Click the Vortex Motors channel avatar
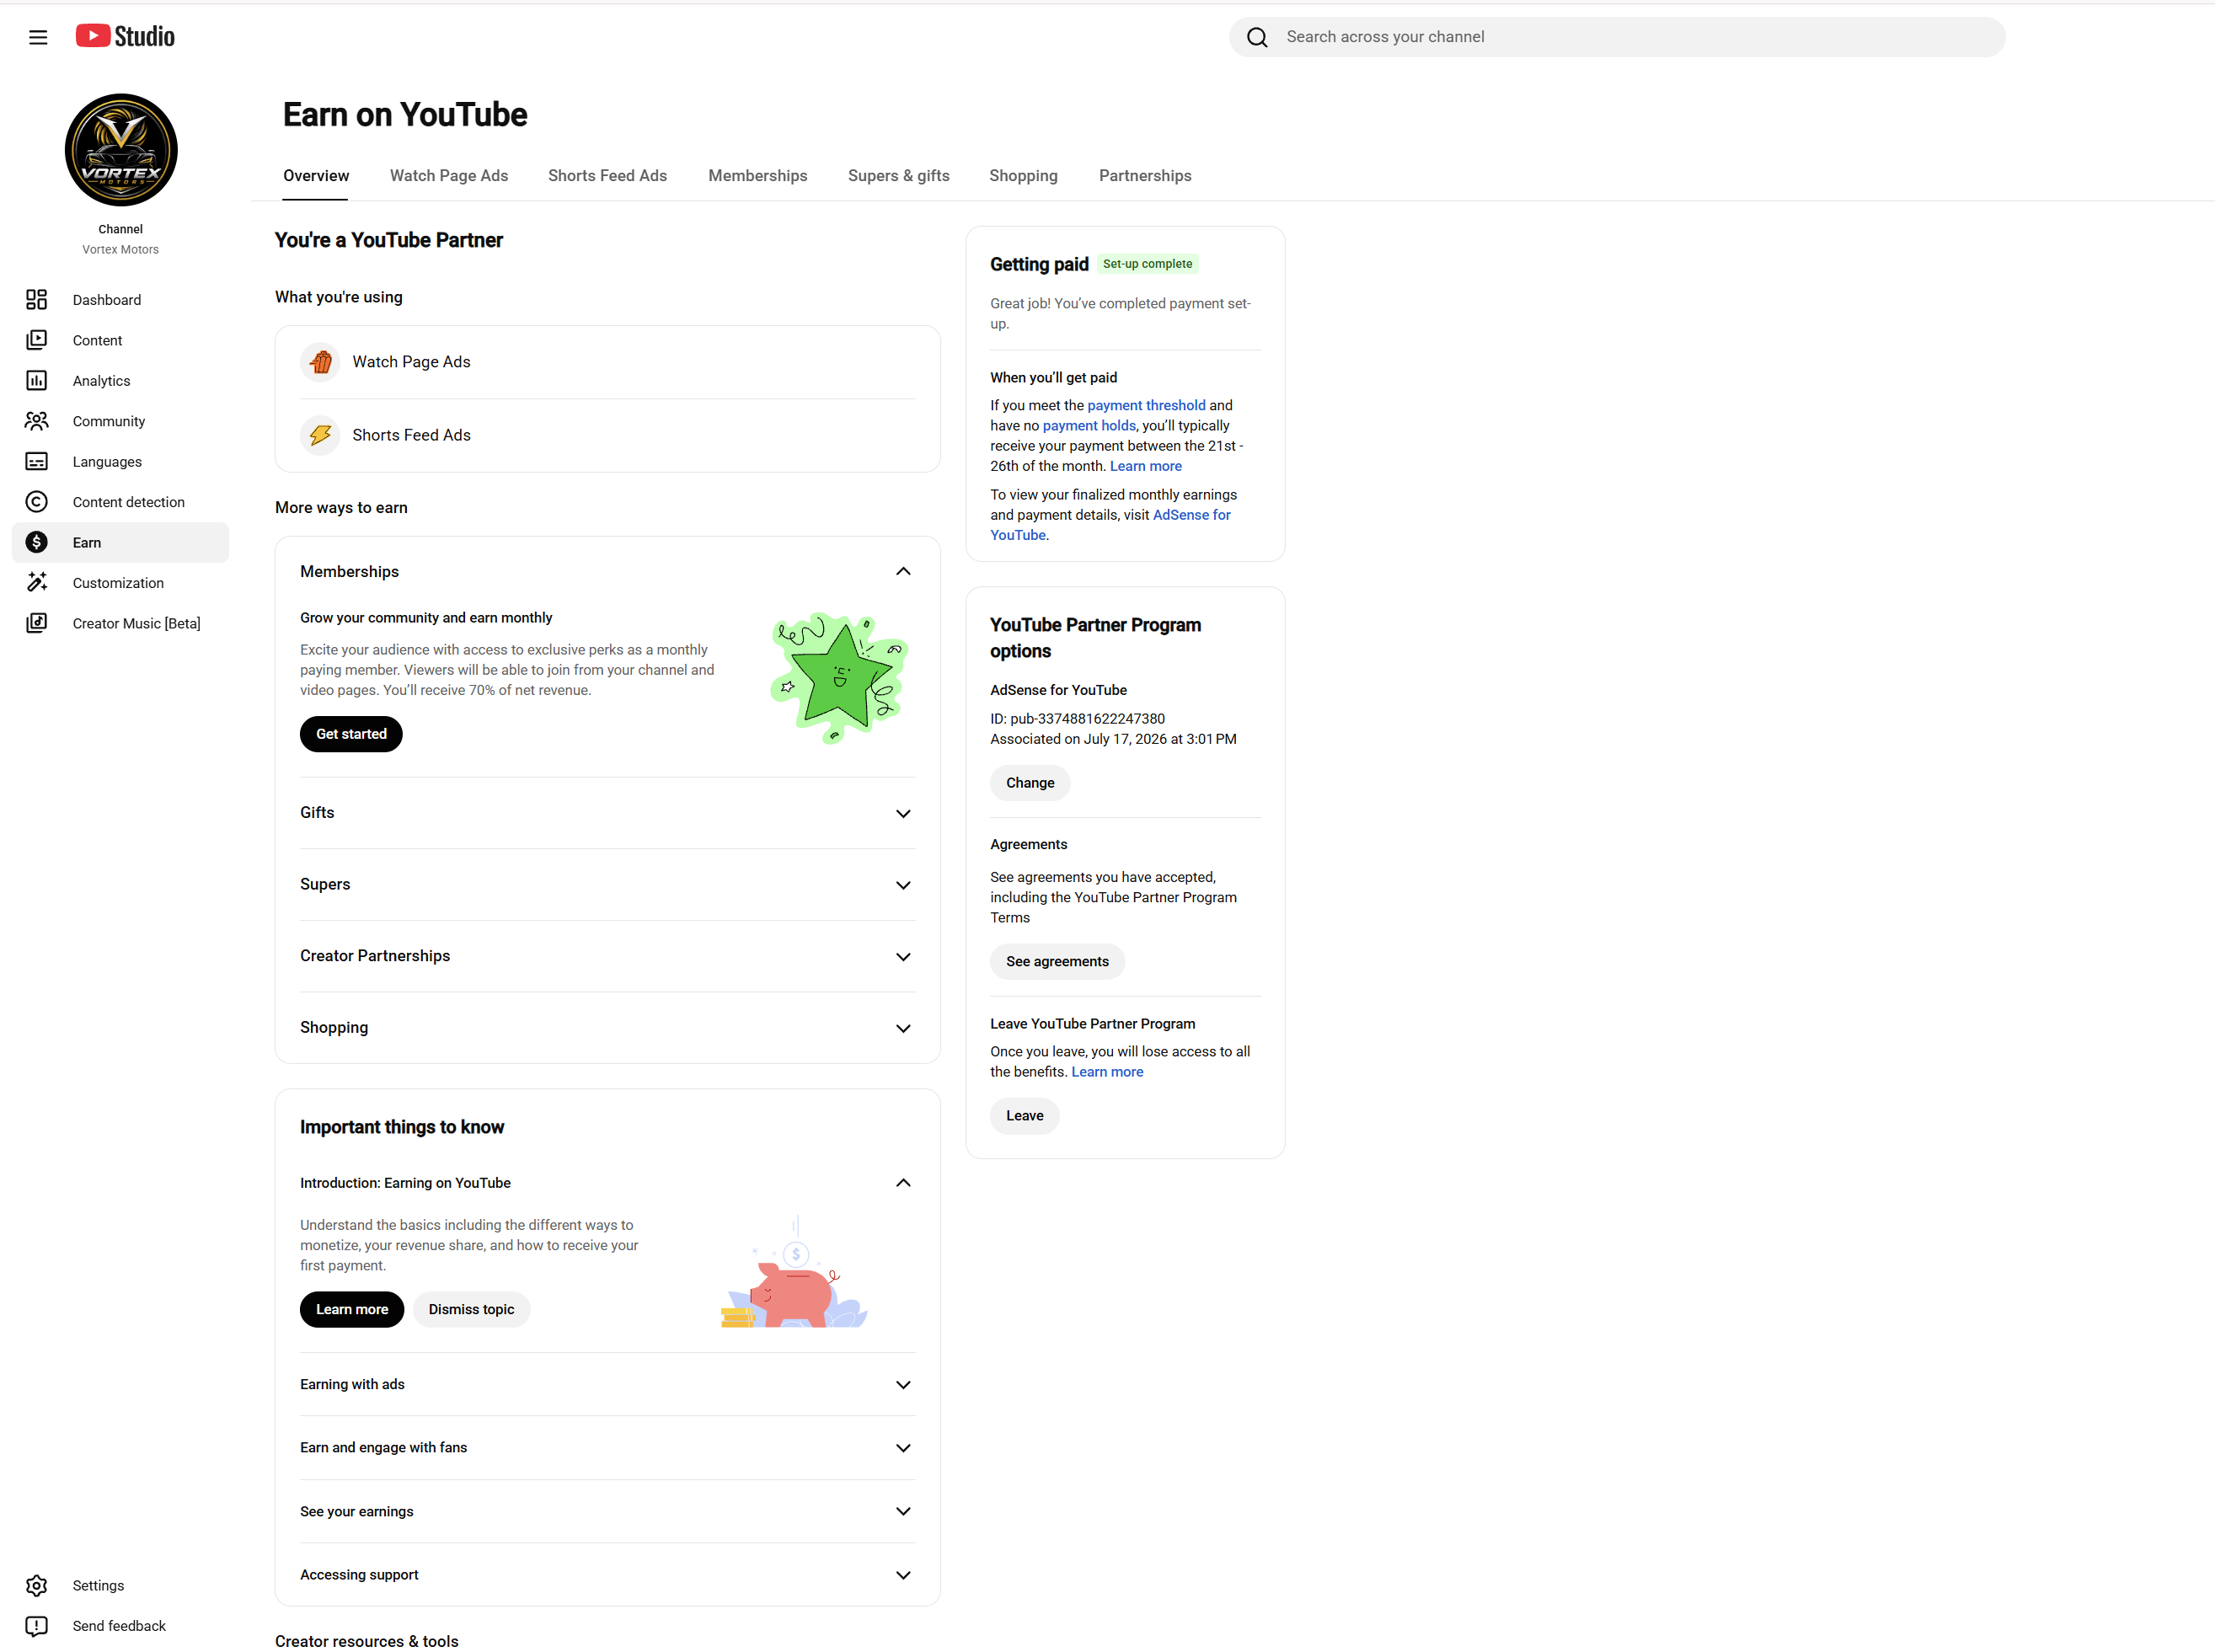2215x1652 pixels. click(121, 150)
